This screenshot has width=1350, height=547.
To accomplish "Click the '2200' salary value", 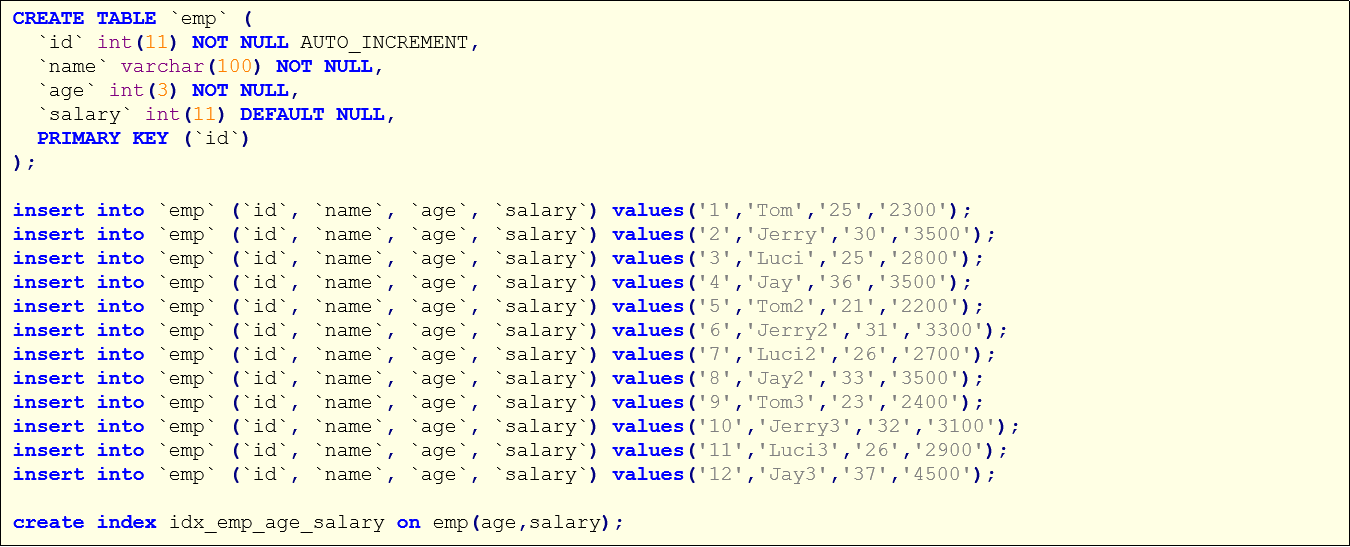I will coord(925,306).
